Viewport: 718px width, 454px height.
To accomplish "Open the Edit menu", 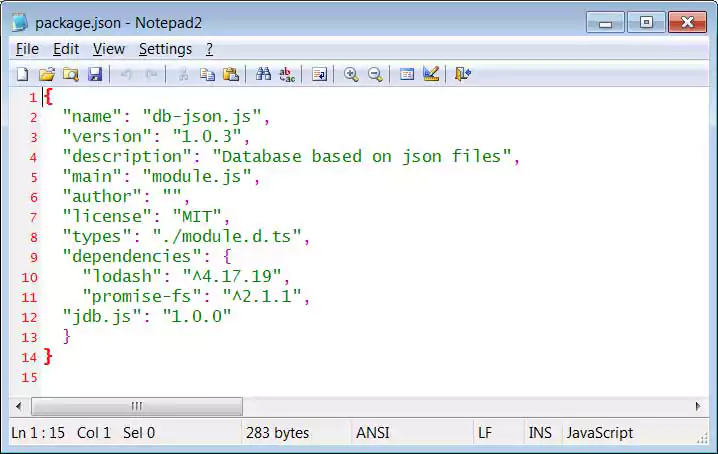I will click(x=66, y=49).
